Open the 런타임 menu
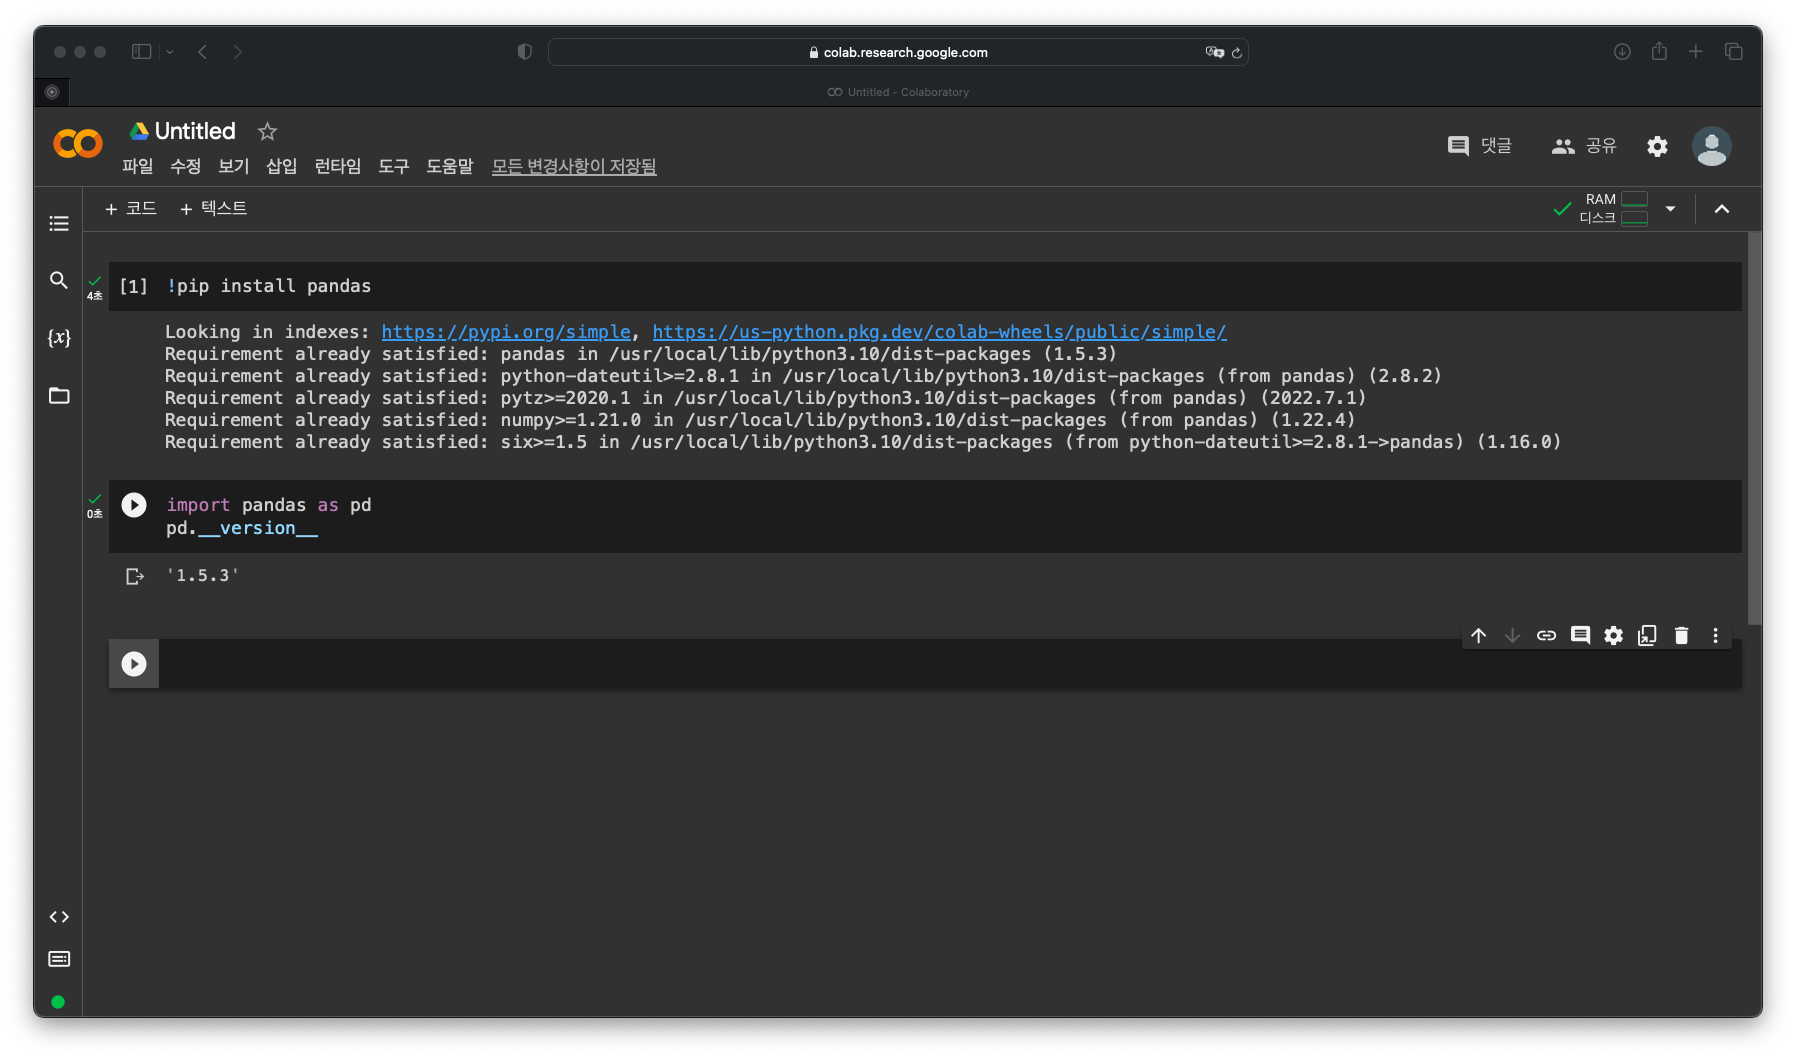Viewport: 1796px width, 1059px height. click(337, 166)
